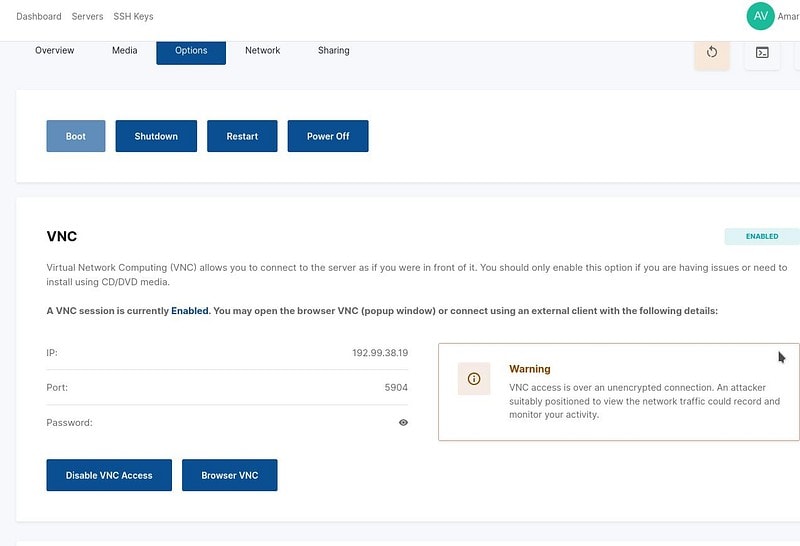Launch Browser VNC

(230, 475)
